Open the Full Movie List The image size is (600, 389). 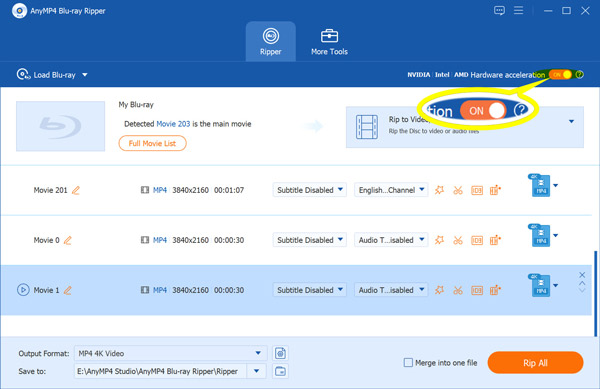(x=152, y=143)
